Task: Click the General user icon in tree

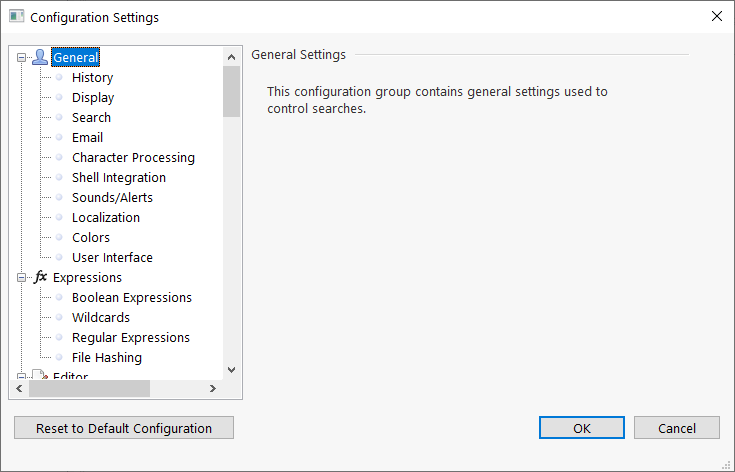Action: 40,57
